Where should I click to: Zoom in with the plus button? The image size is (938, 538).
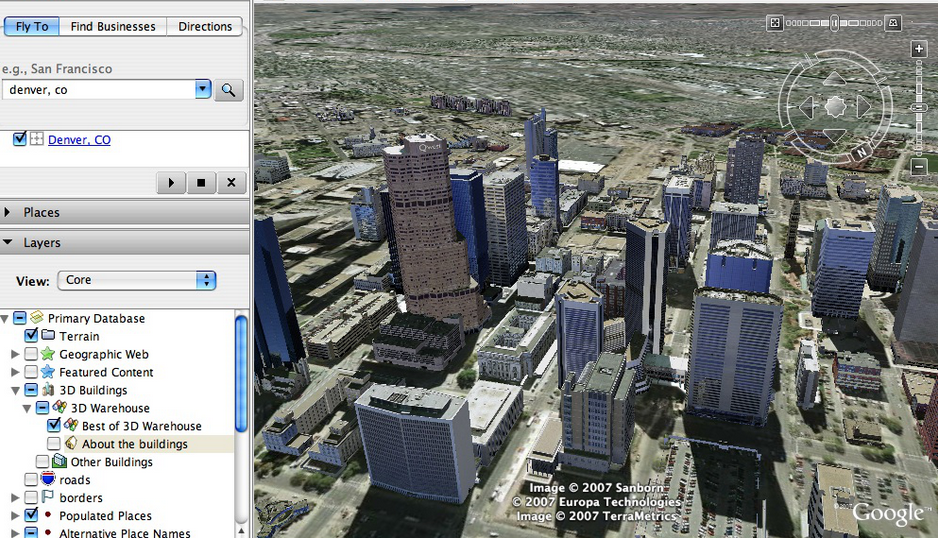(x=919, y=49)
